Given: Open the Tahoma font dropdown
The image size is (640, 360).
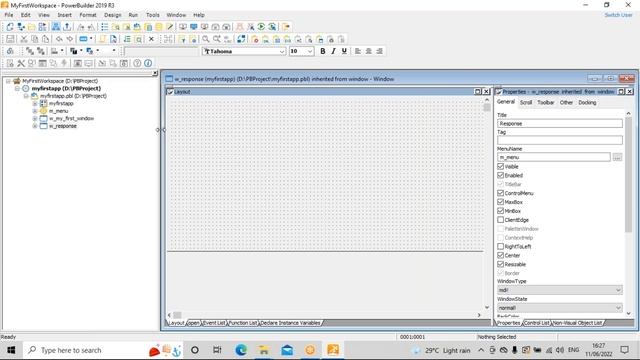Looking at the screenshot, I should pyautogui.click(x=282, y=51).
